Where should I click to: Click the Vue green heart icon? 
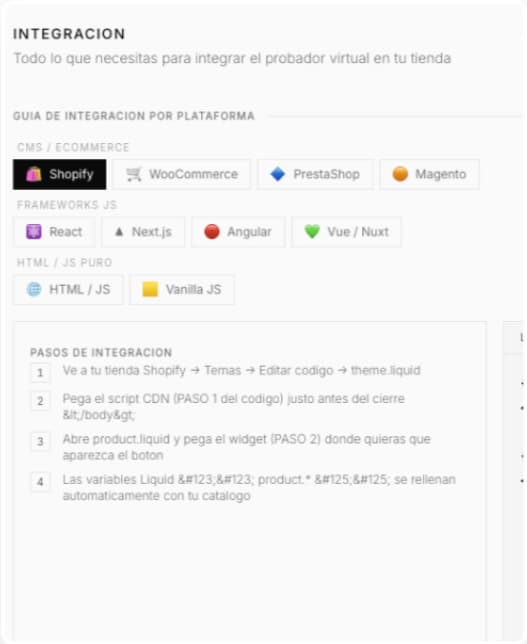pyautogui.click(x=312, y=232)
